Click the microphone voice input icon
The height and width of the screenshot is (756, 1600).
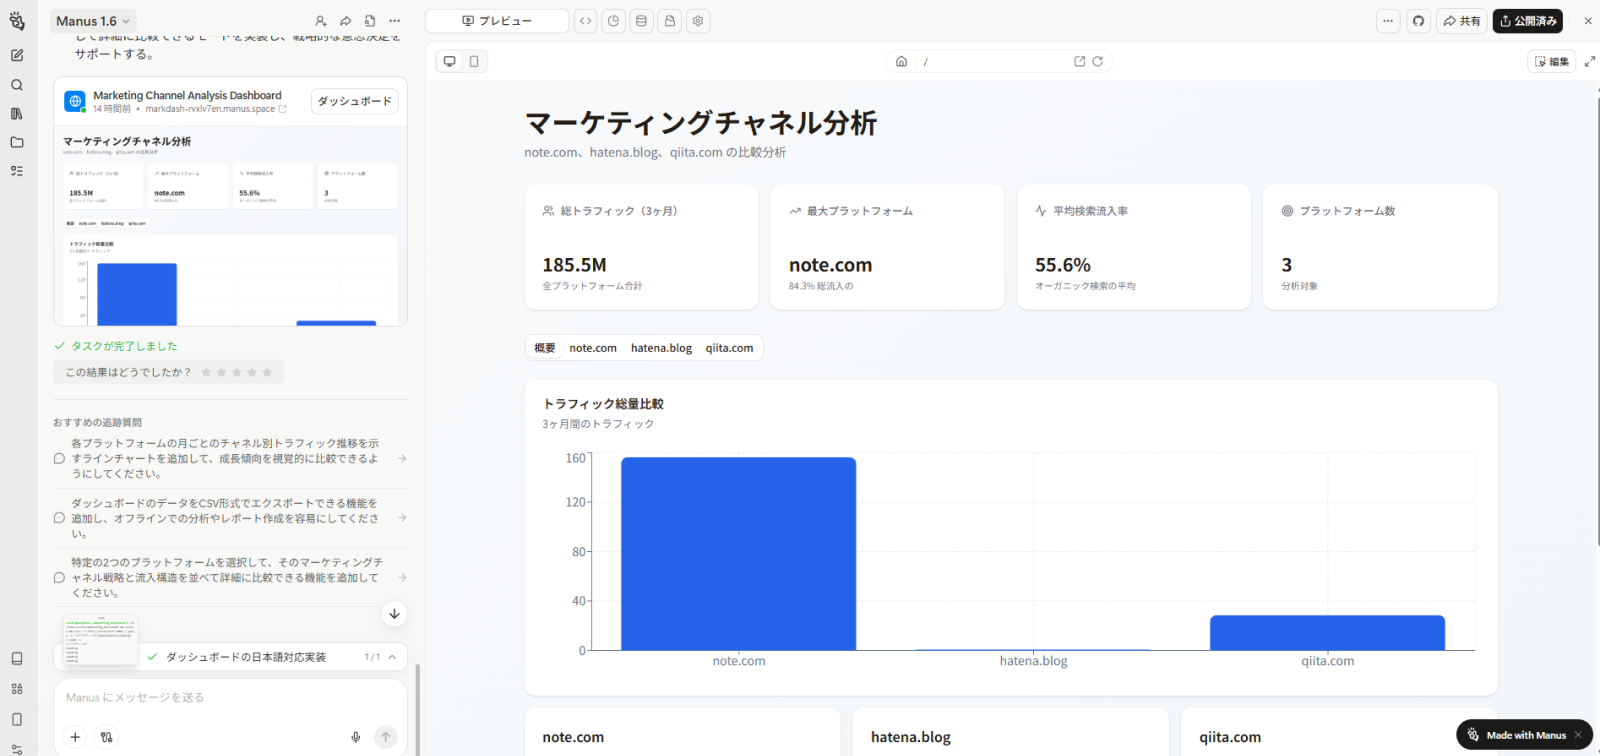click(355, 737)
